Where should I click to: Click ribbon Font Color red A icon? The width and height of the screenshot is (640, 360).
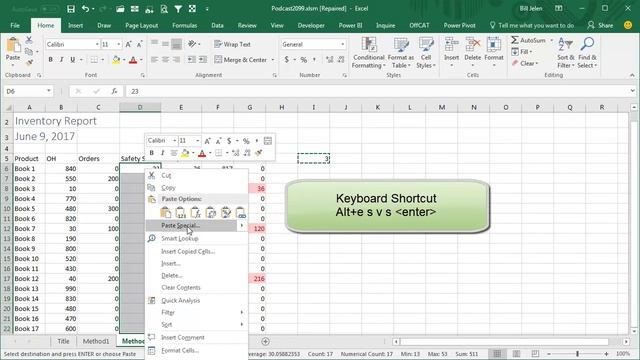pos(133,60)
